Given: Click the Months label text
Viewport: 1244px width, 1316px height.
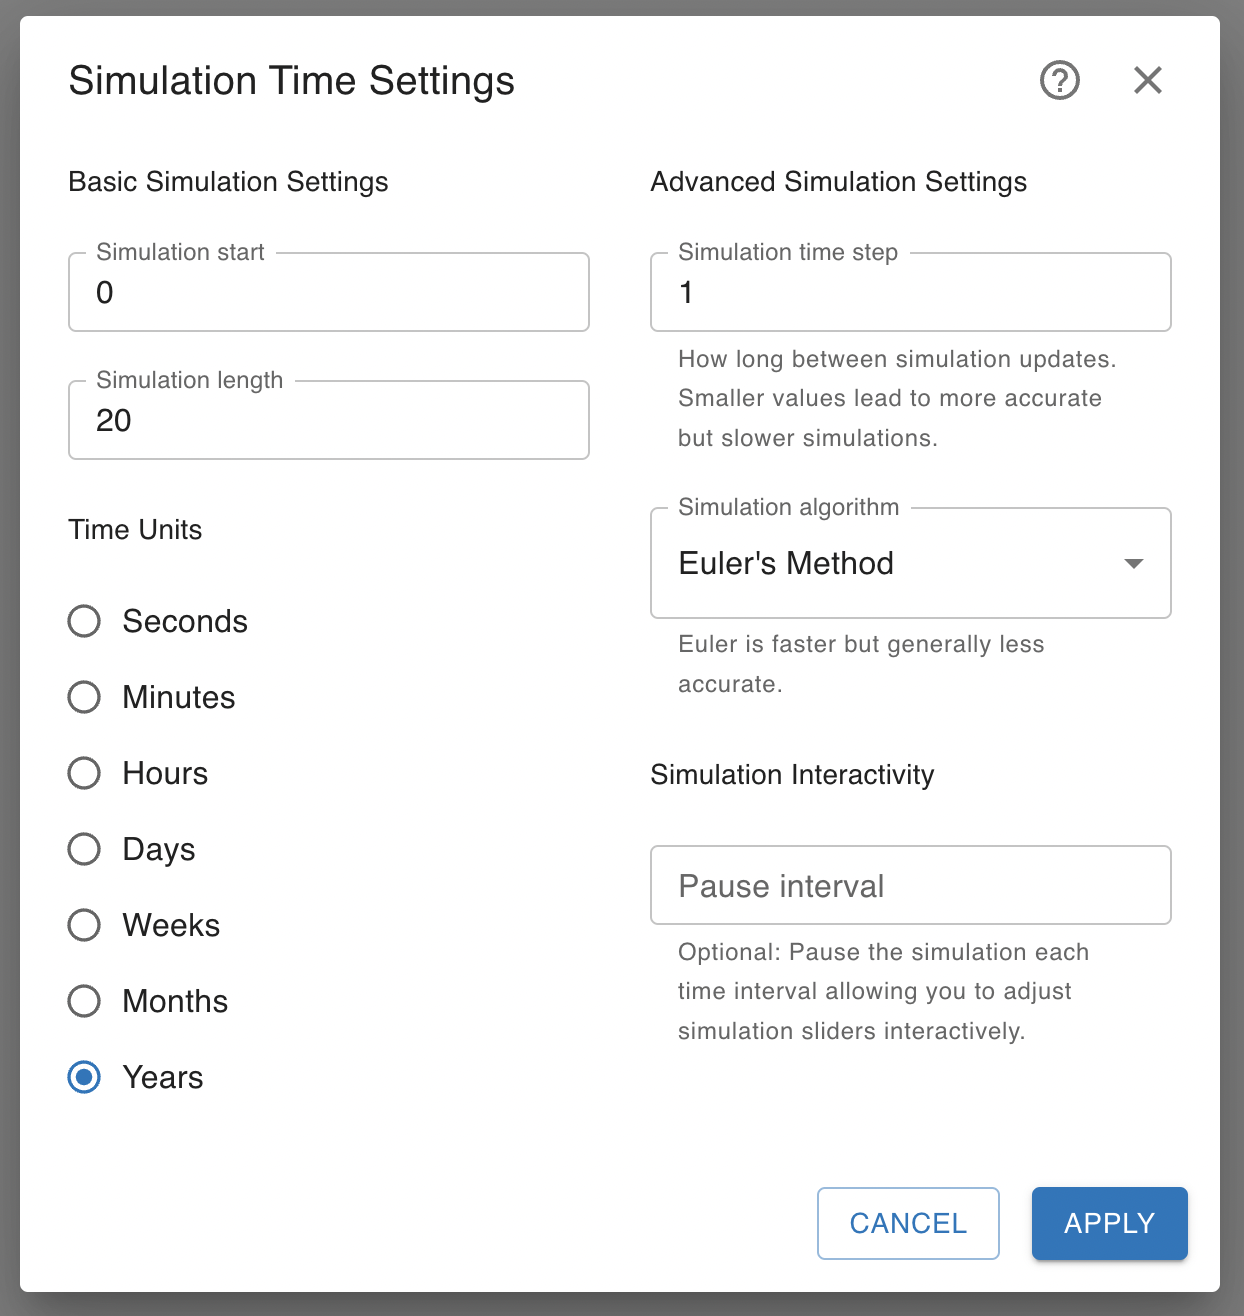Looking at the screenshot, I should point(175,1001).
